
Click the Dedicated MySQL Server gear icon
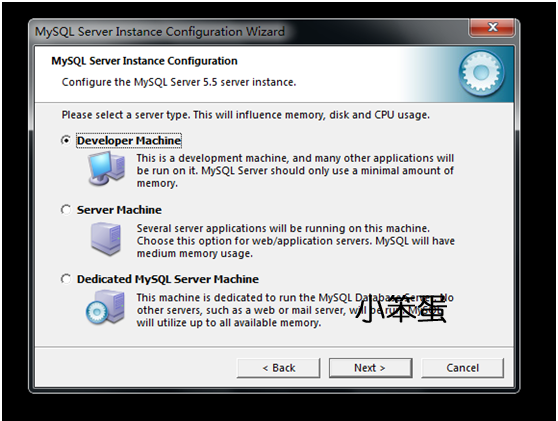(105, 307)
